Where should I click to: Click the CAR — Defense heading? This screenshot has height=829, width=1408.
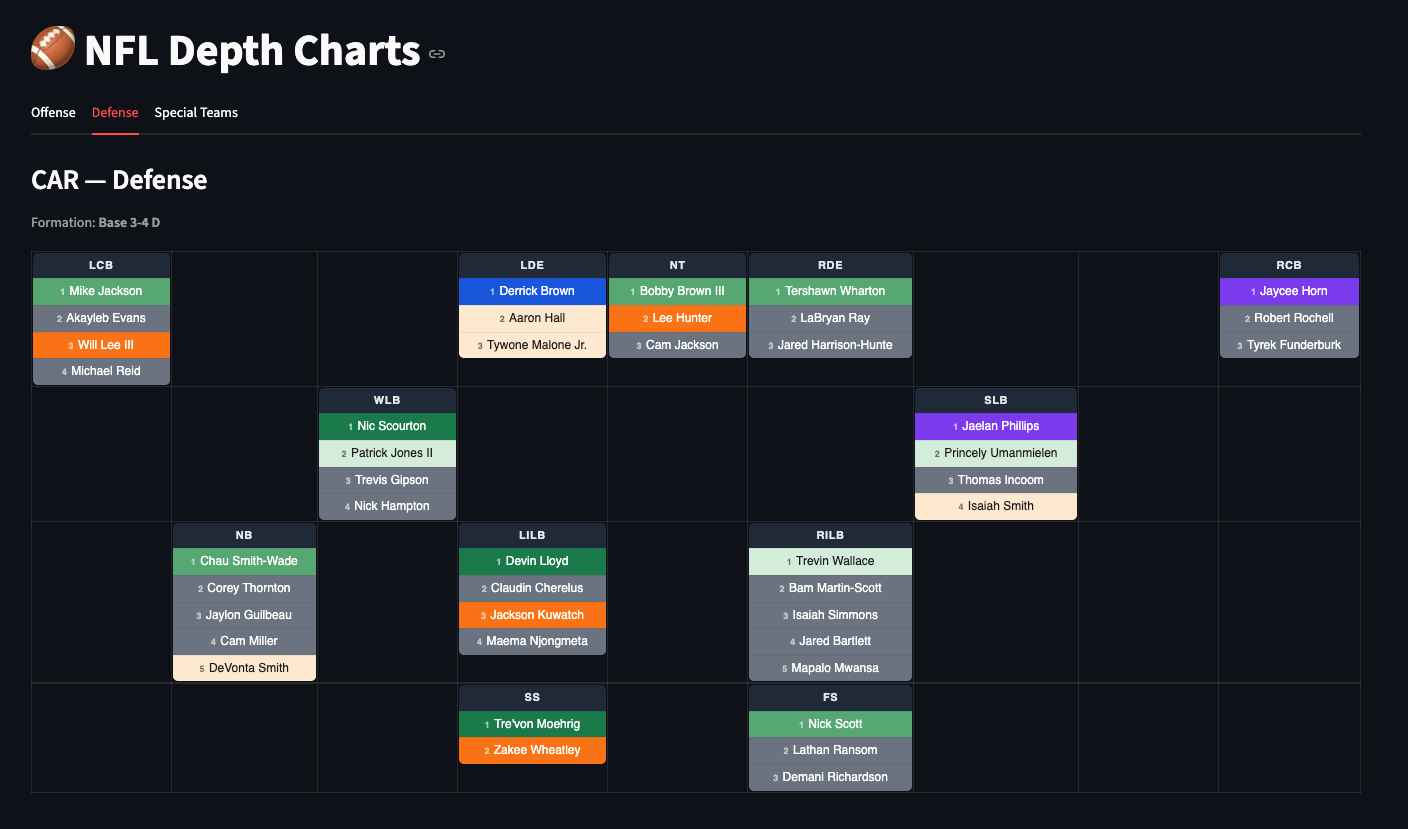[x=119, y=180]
